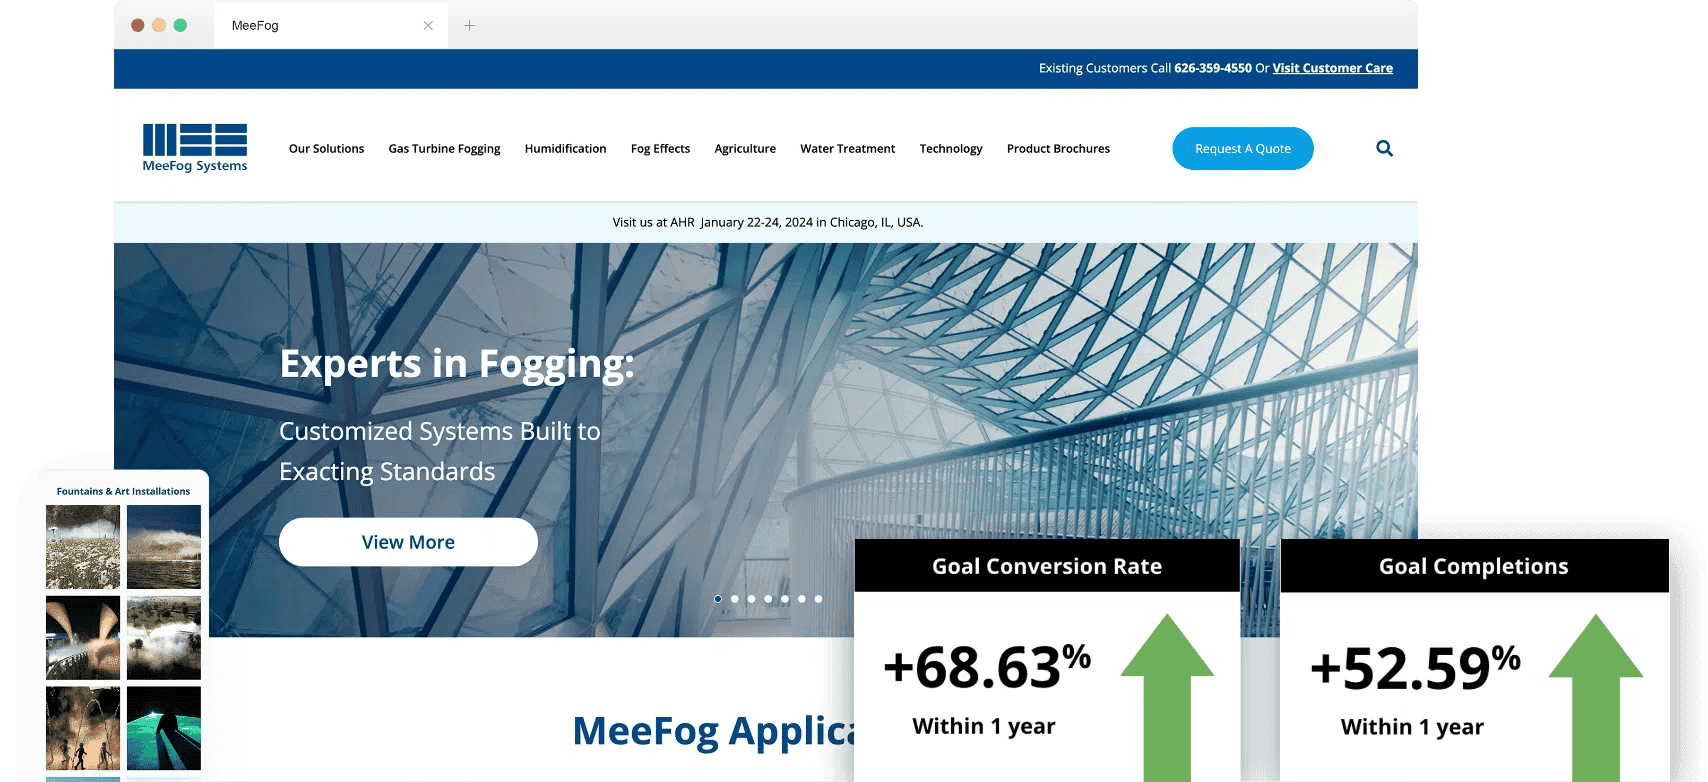Screen dimensions: 1708x782
Task: Click the View More hero button
Action: (408, 542)
